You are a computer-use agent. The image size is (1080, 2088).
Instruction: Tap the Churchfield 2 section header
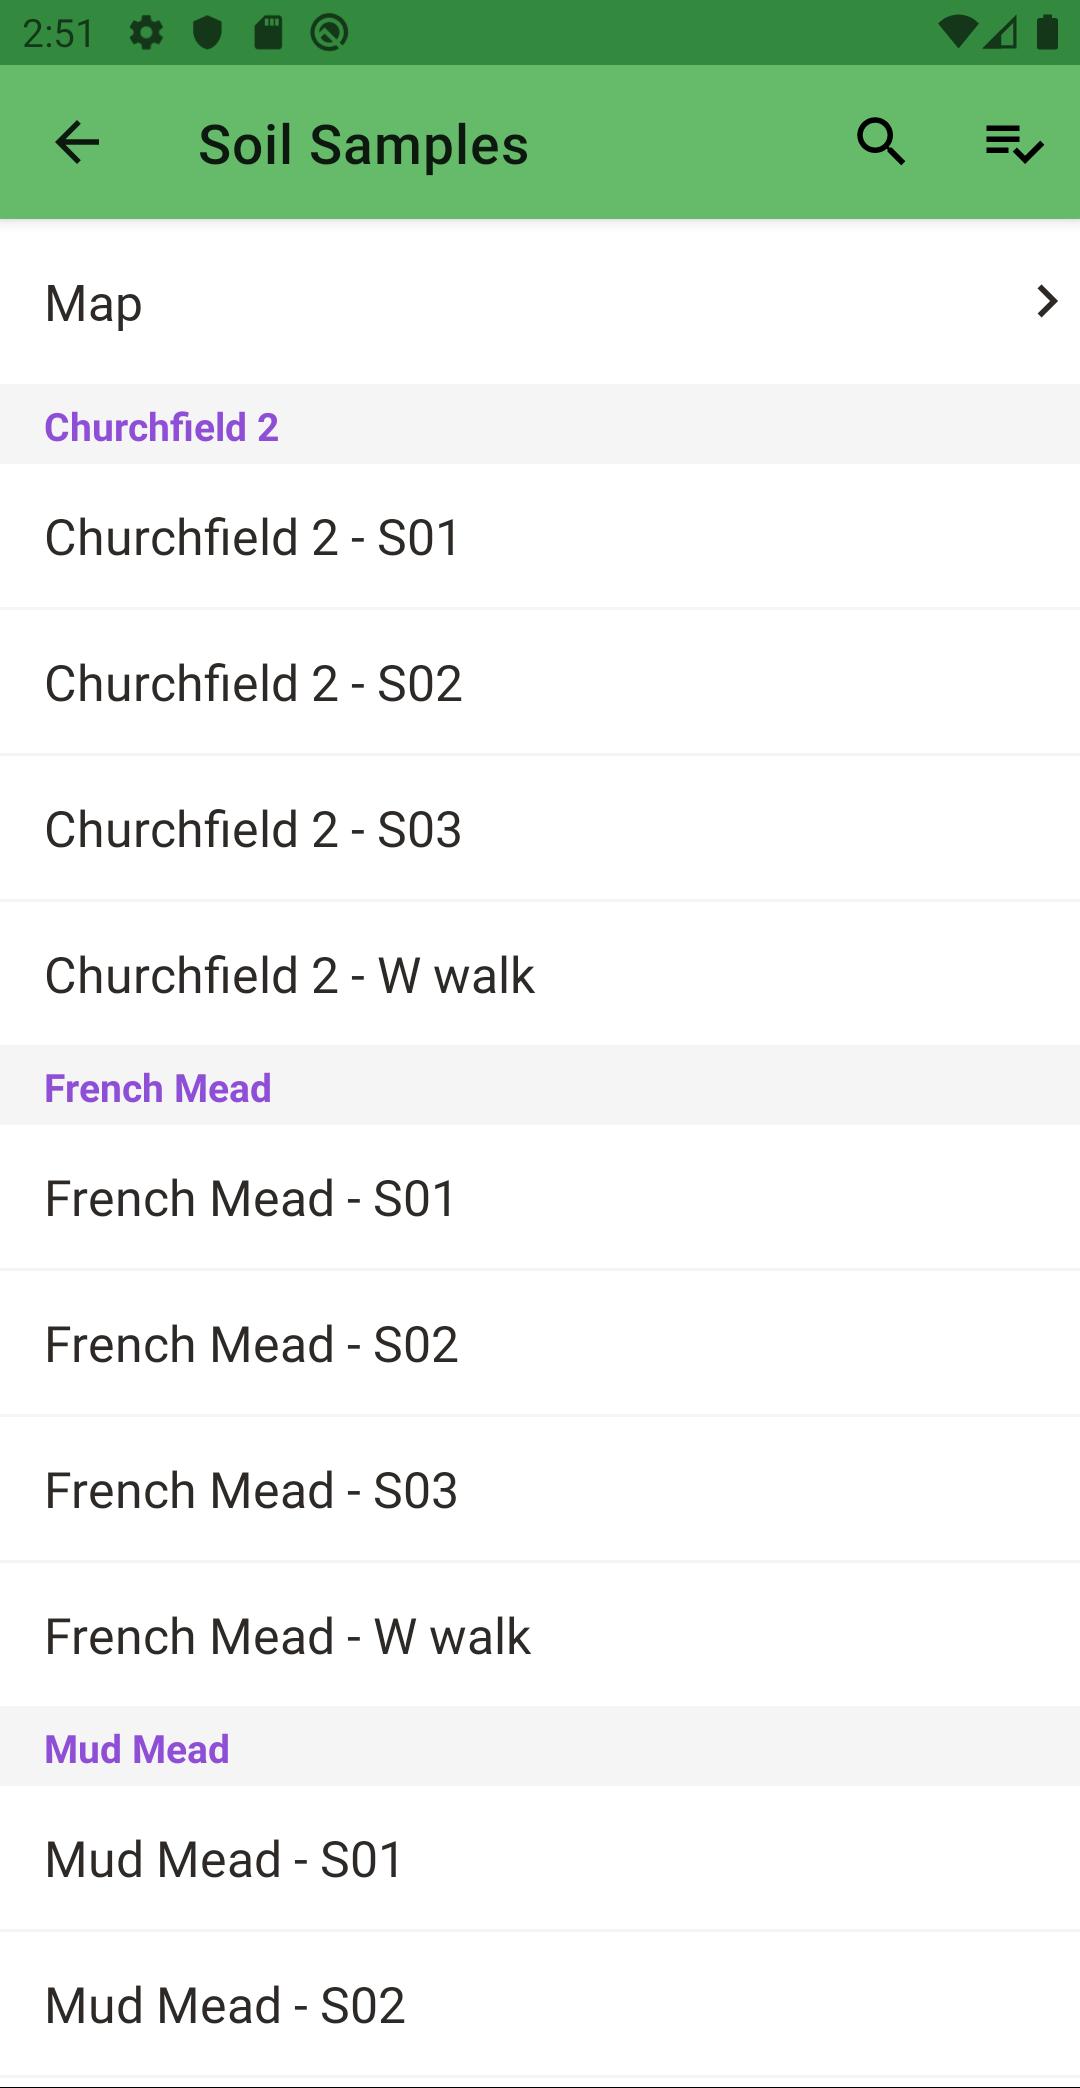click(x=161, y=427)
